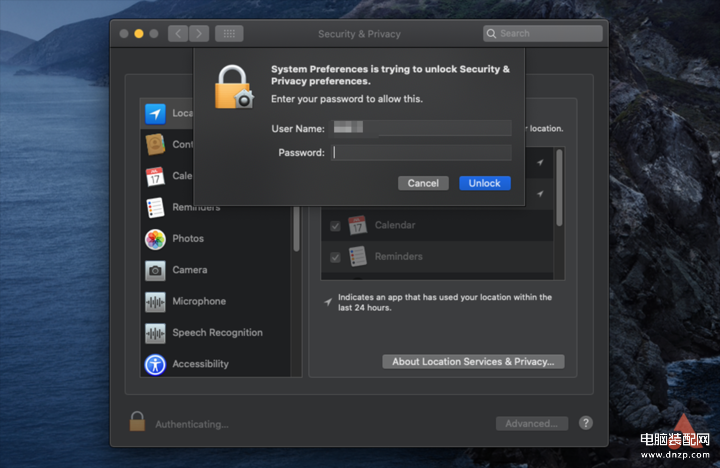Toggle the Reminders location checkbox
The width and height of the screenshot is (720, 468).
[x=335, y=257]
